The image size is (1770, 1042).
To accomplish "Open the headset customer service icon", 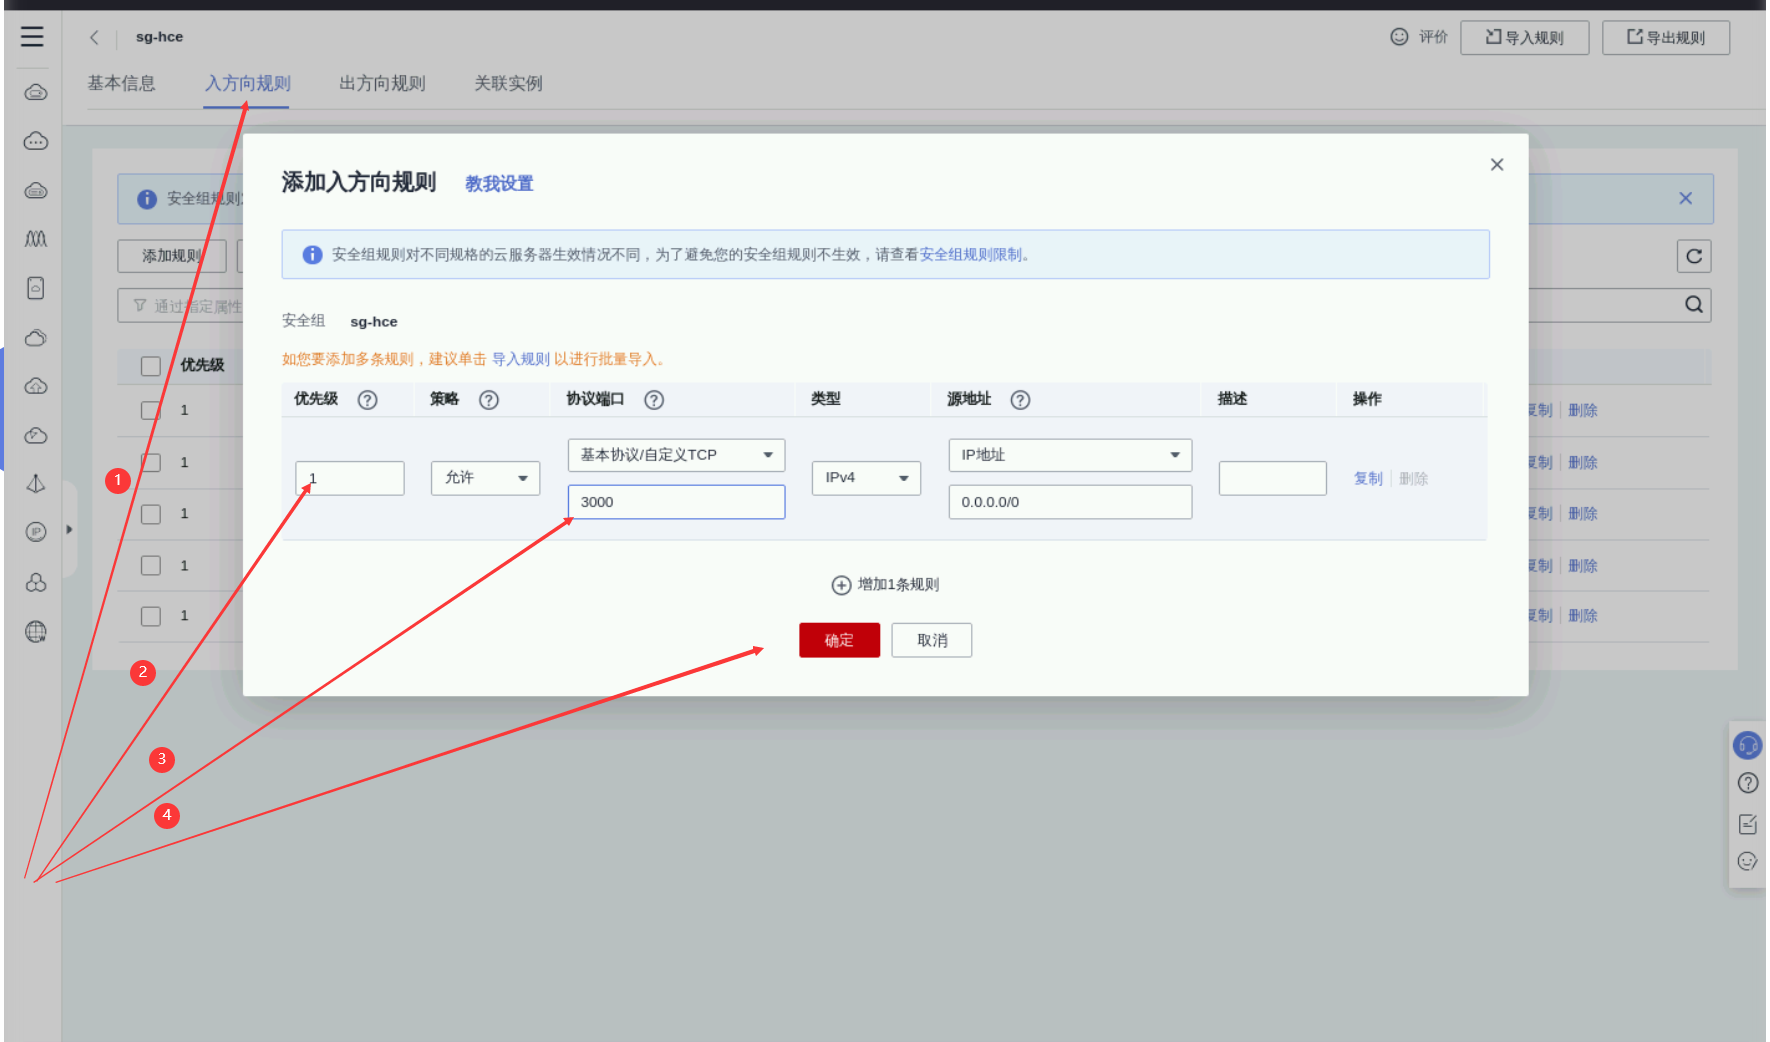I will (1748, 746).
